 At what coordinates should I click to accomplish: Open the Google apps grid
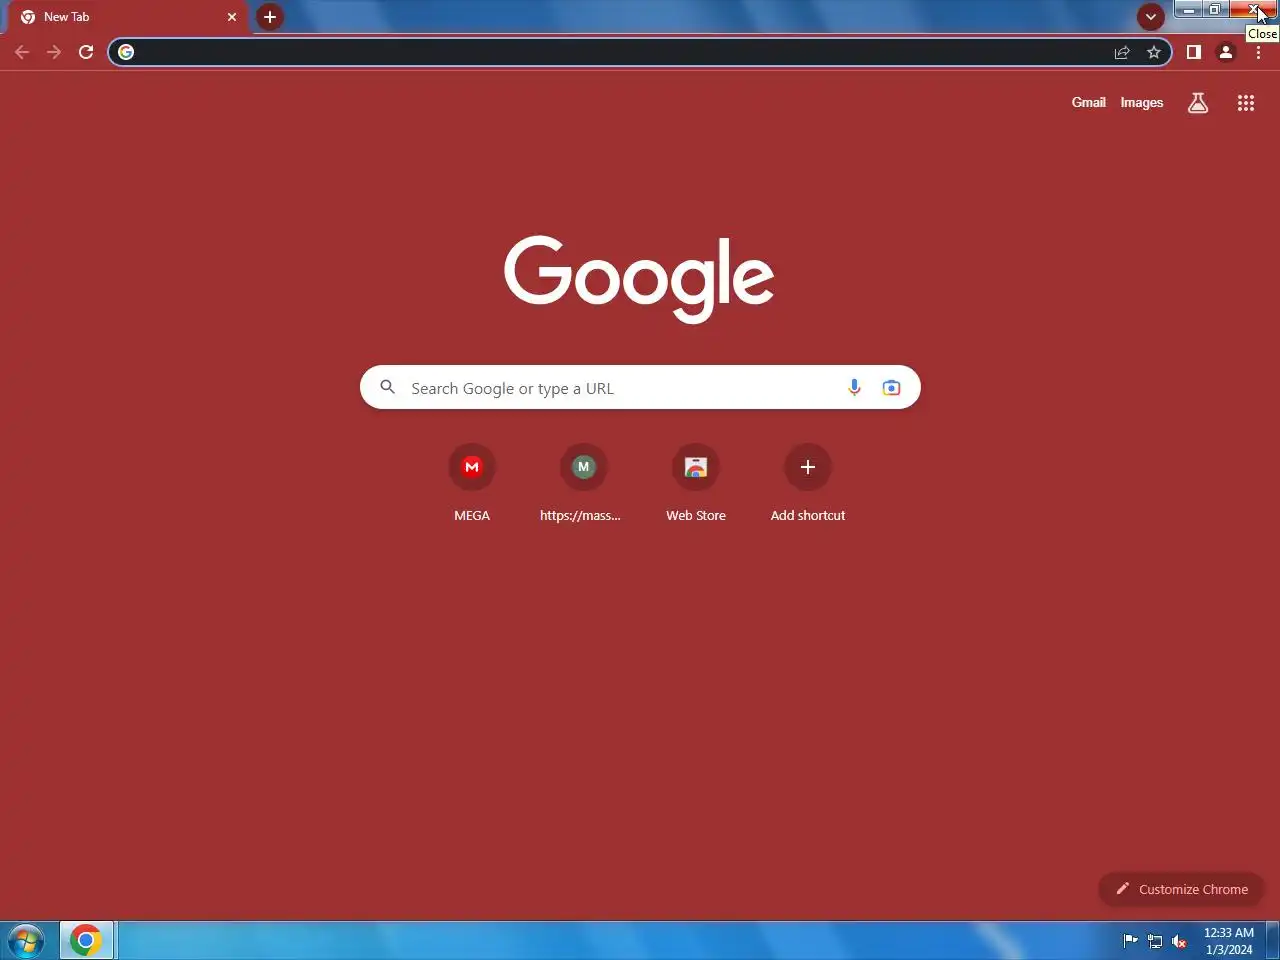(1246, 103)
